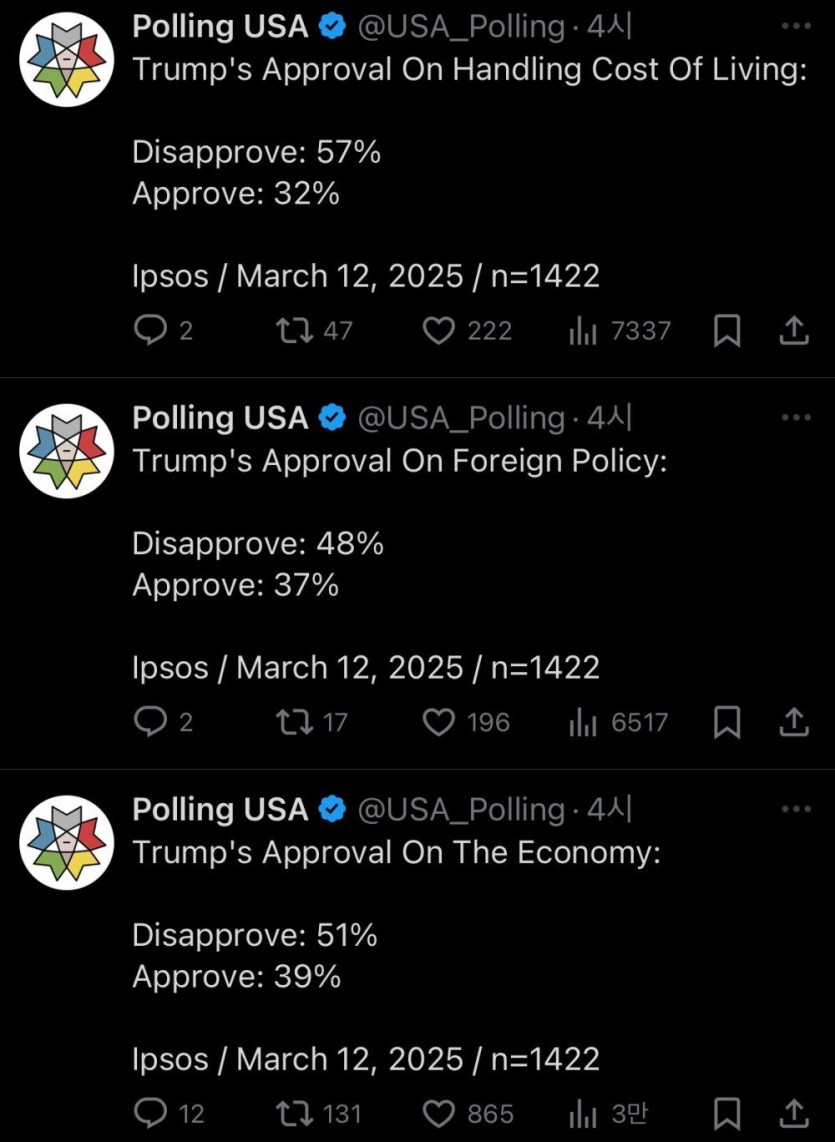
Task: Open more options on The Economy tweet
Action: click(795, 809)
